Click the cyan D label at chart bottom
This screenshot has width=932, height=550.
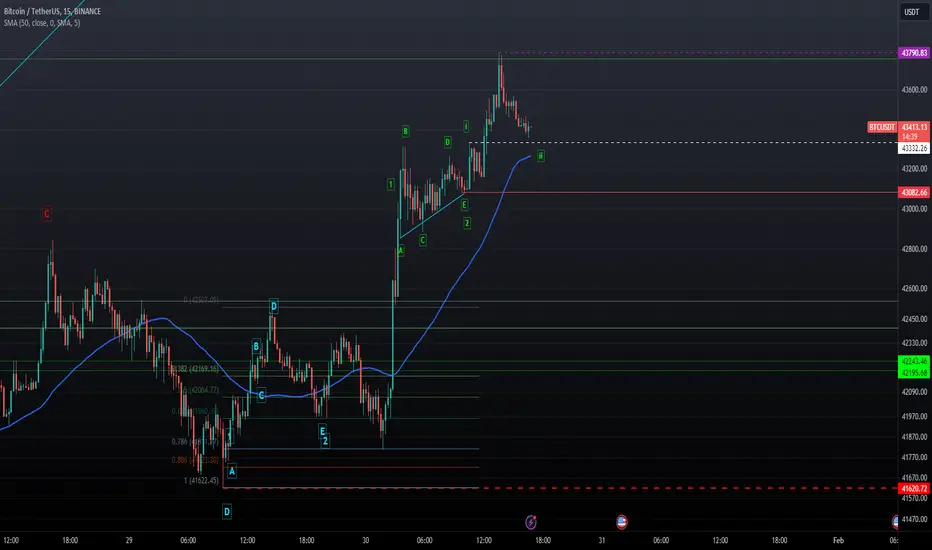(226, 511)
